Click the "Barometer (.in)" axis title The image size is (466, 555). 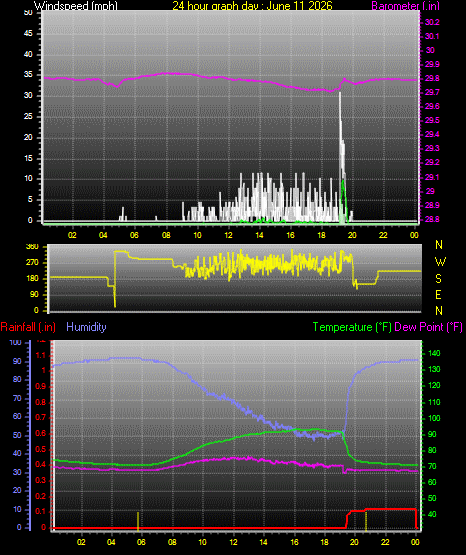(x=405, y=6)
